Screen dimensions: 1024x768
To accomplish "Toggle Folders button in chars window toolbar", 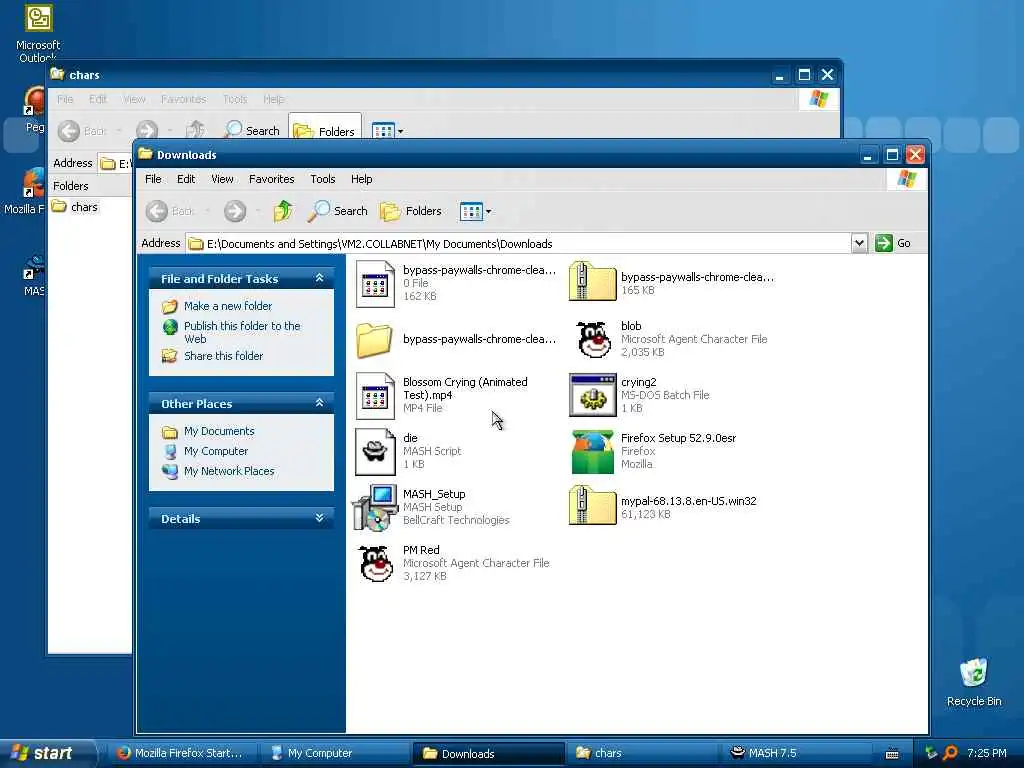I will (325, 131).
